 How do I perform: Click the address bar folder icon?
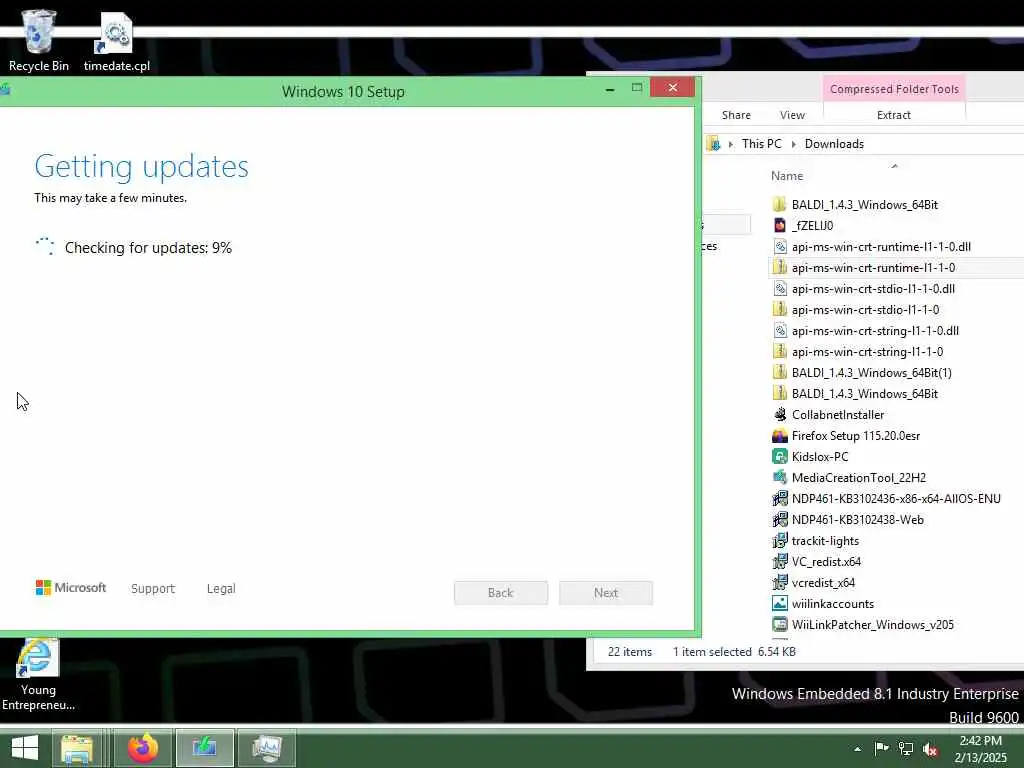coord(713,144)
